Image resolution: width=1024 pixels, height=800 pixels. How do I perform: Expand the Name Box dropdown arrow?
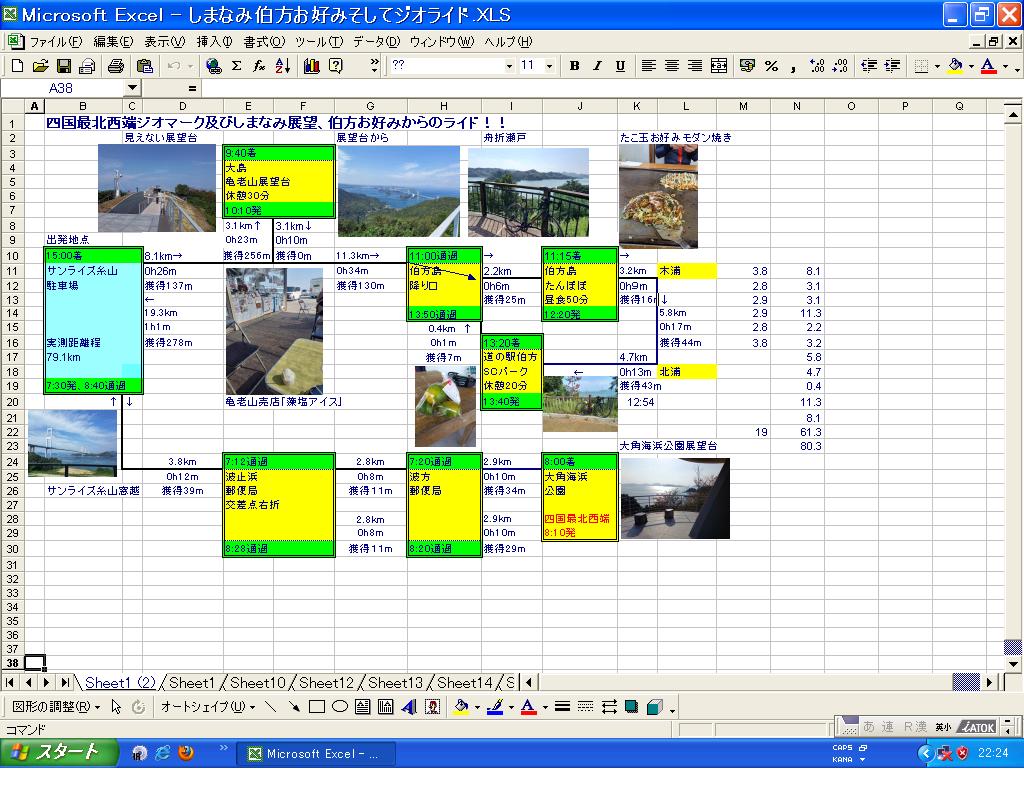point(133,88)
